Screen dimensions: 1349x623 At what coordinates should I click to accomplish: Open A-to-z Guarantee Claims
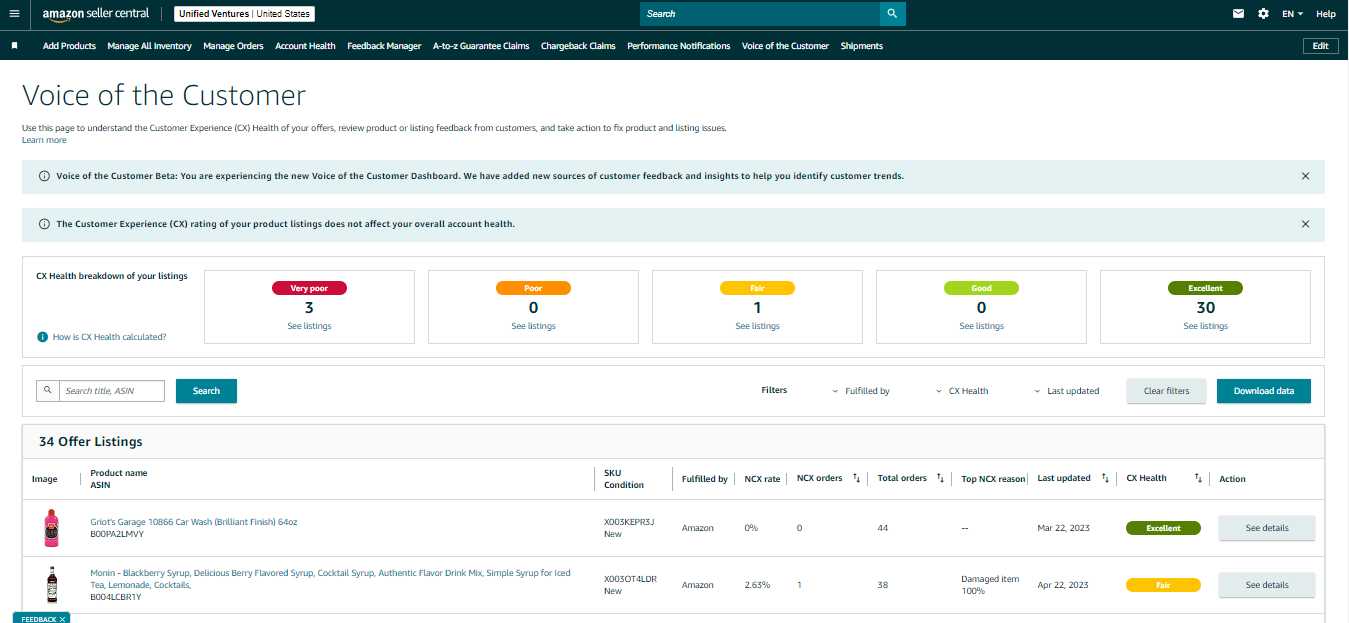481,46
